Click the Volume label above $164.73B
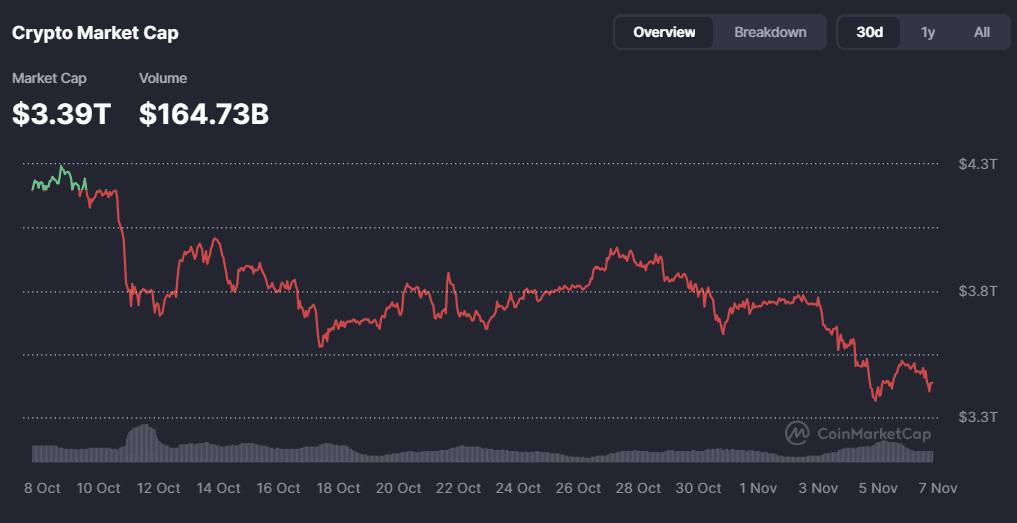 pyautogui.click(x=163, y=78)
